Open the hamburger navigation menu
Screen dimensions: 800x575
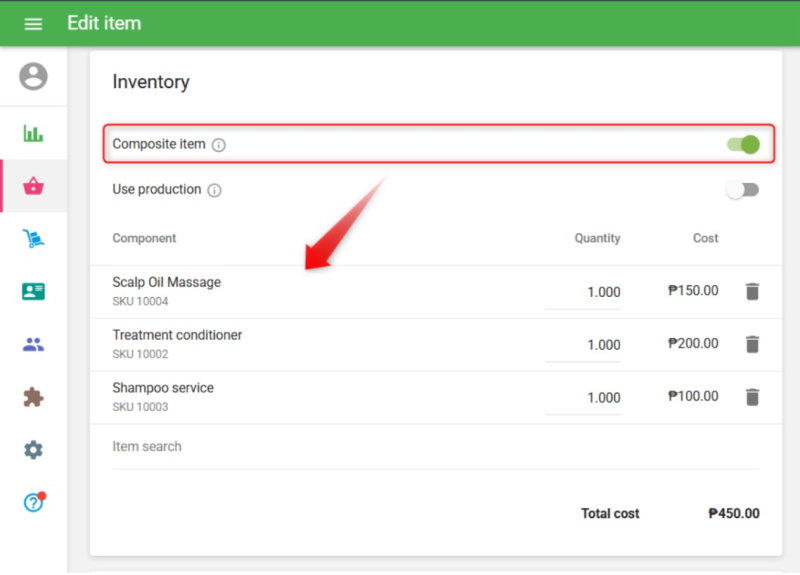[x=33, y=23]
